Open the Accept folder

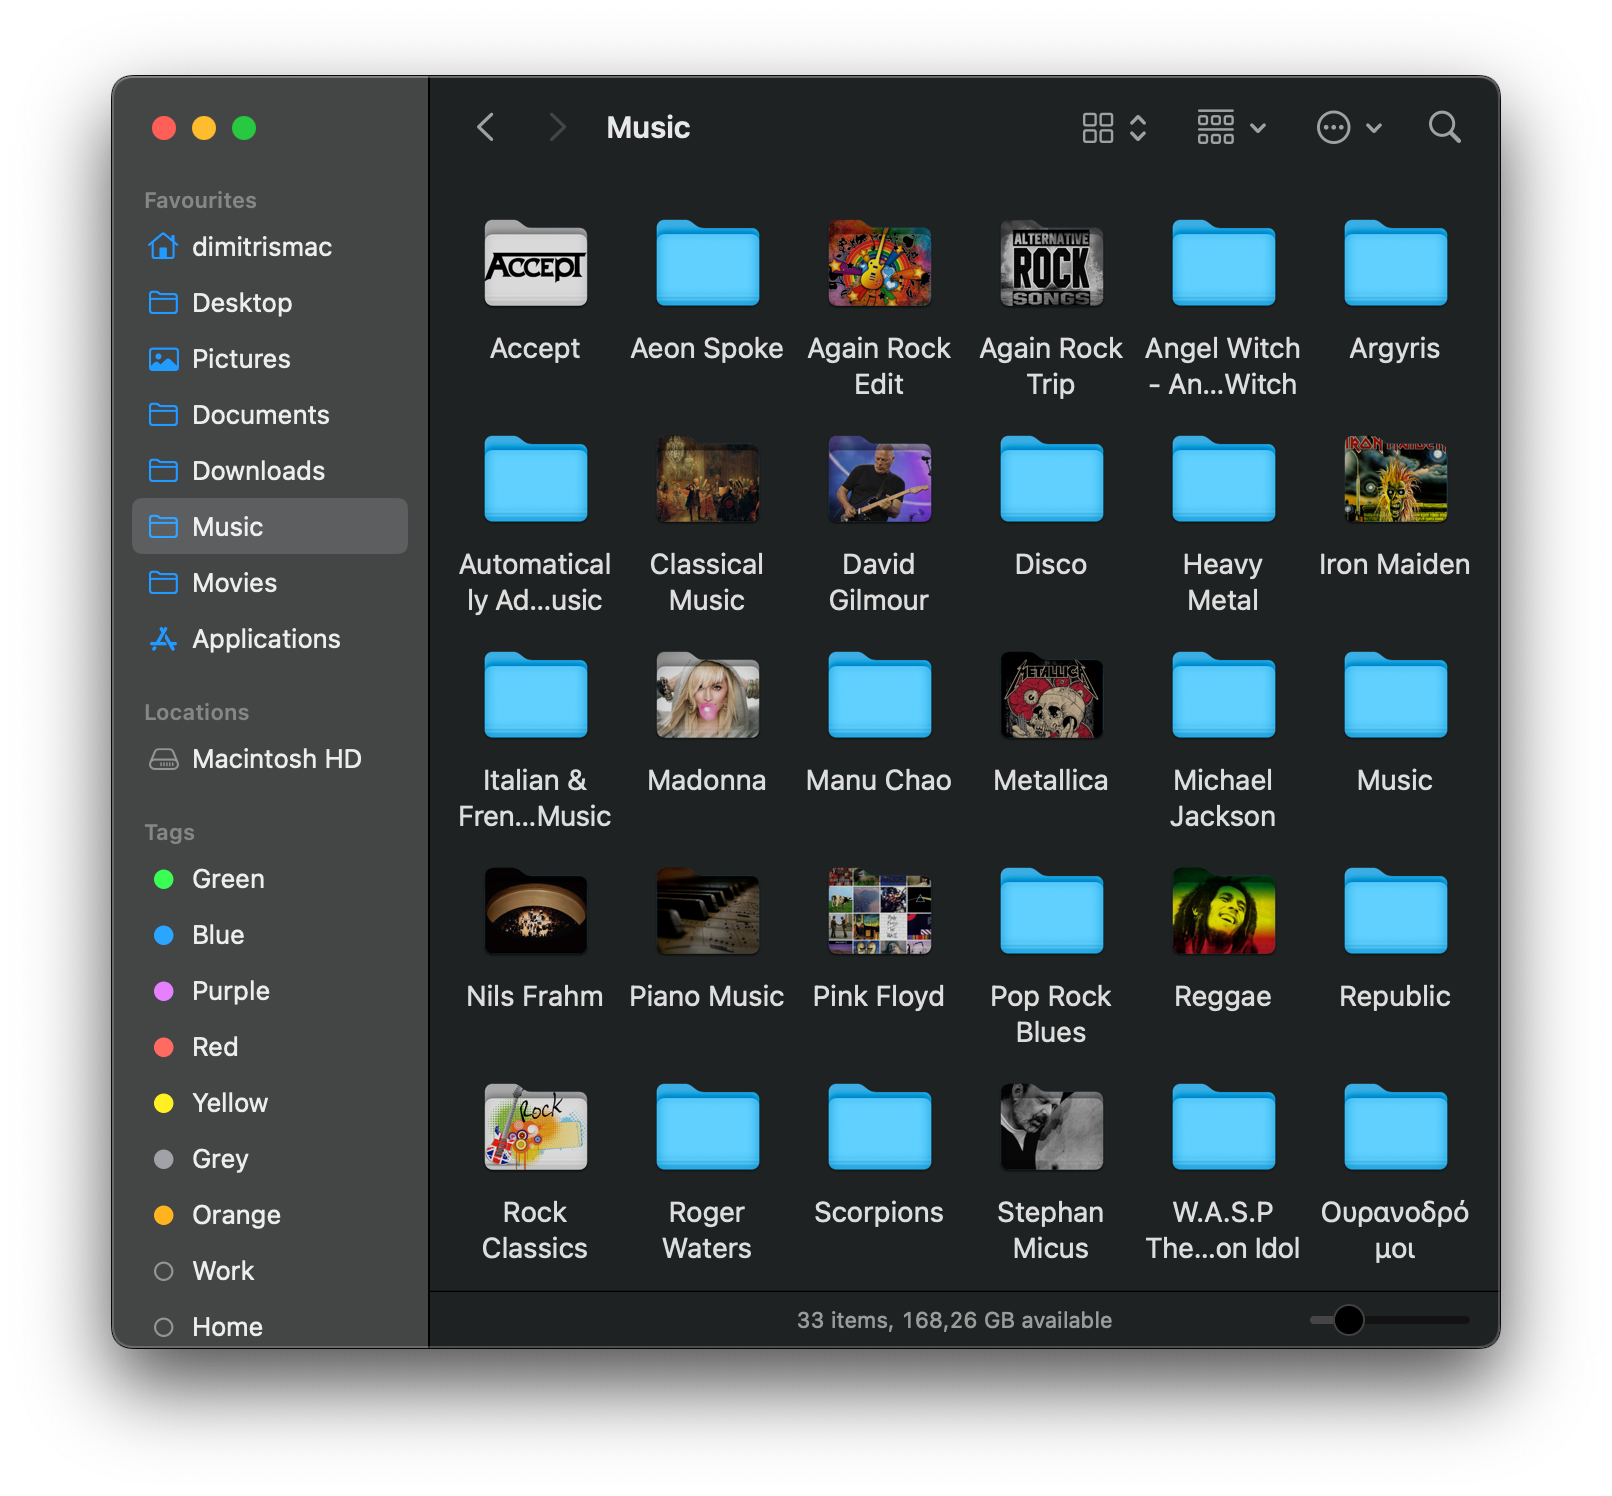(x=535, y=263)
